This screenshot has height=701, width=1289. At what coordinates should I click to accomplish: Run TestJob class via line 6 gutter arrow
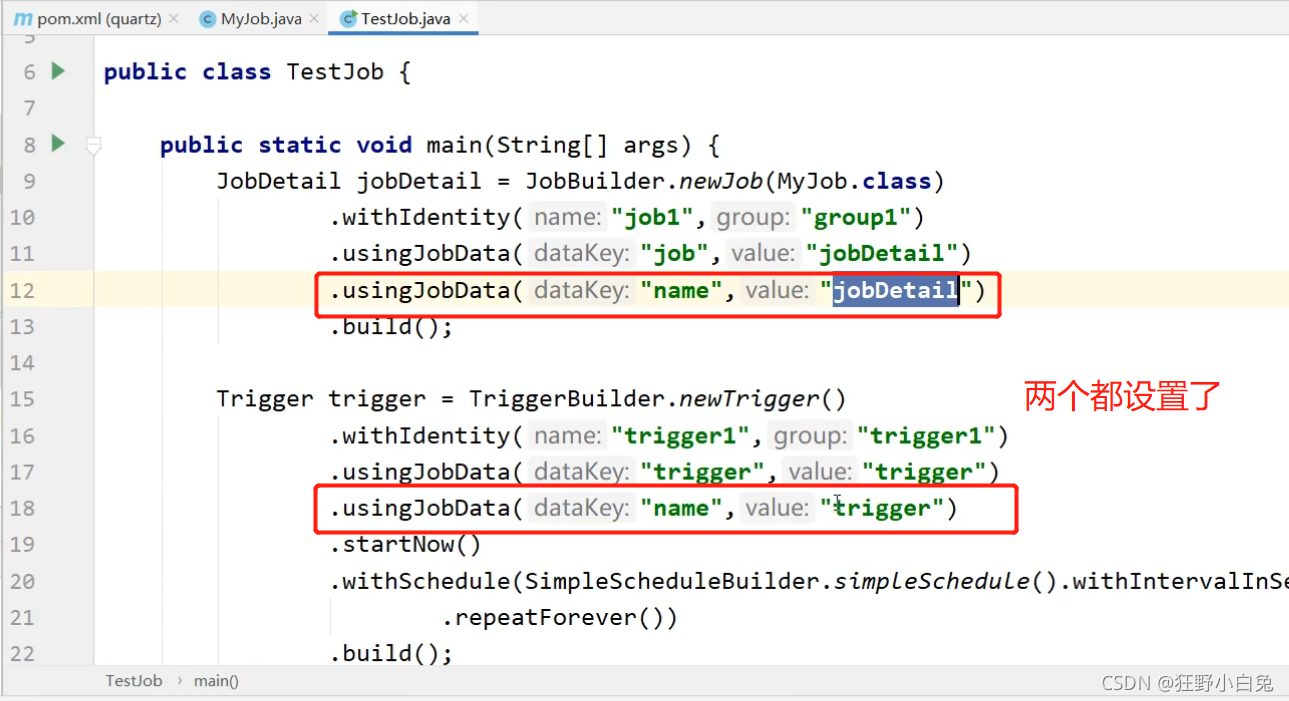(x=58, y=71)
